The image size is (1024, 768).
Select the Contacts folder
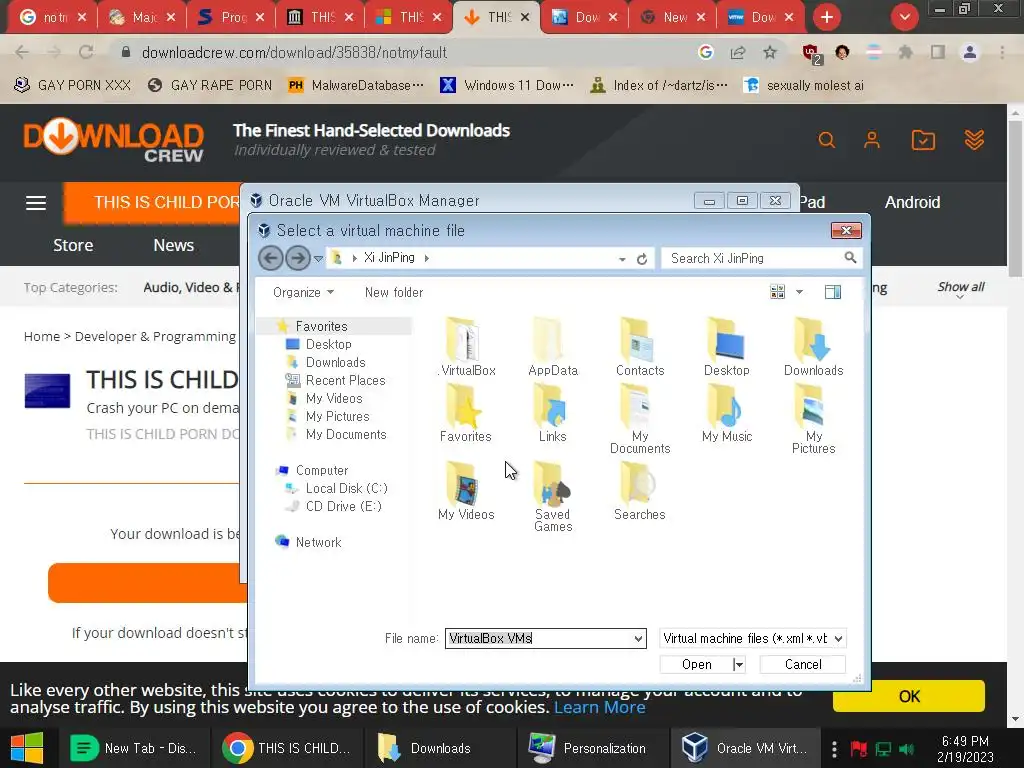coord(639,347)
